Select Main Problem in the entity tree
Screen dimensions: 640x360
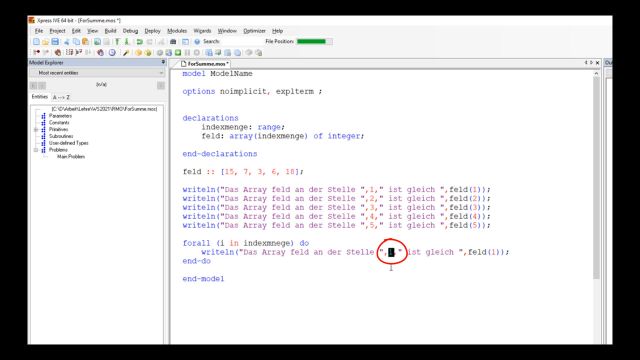(71, 157)
